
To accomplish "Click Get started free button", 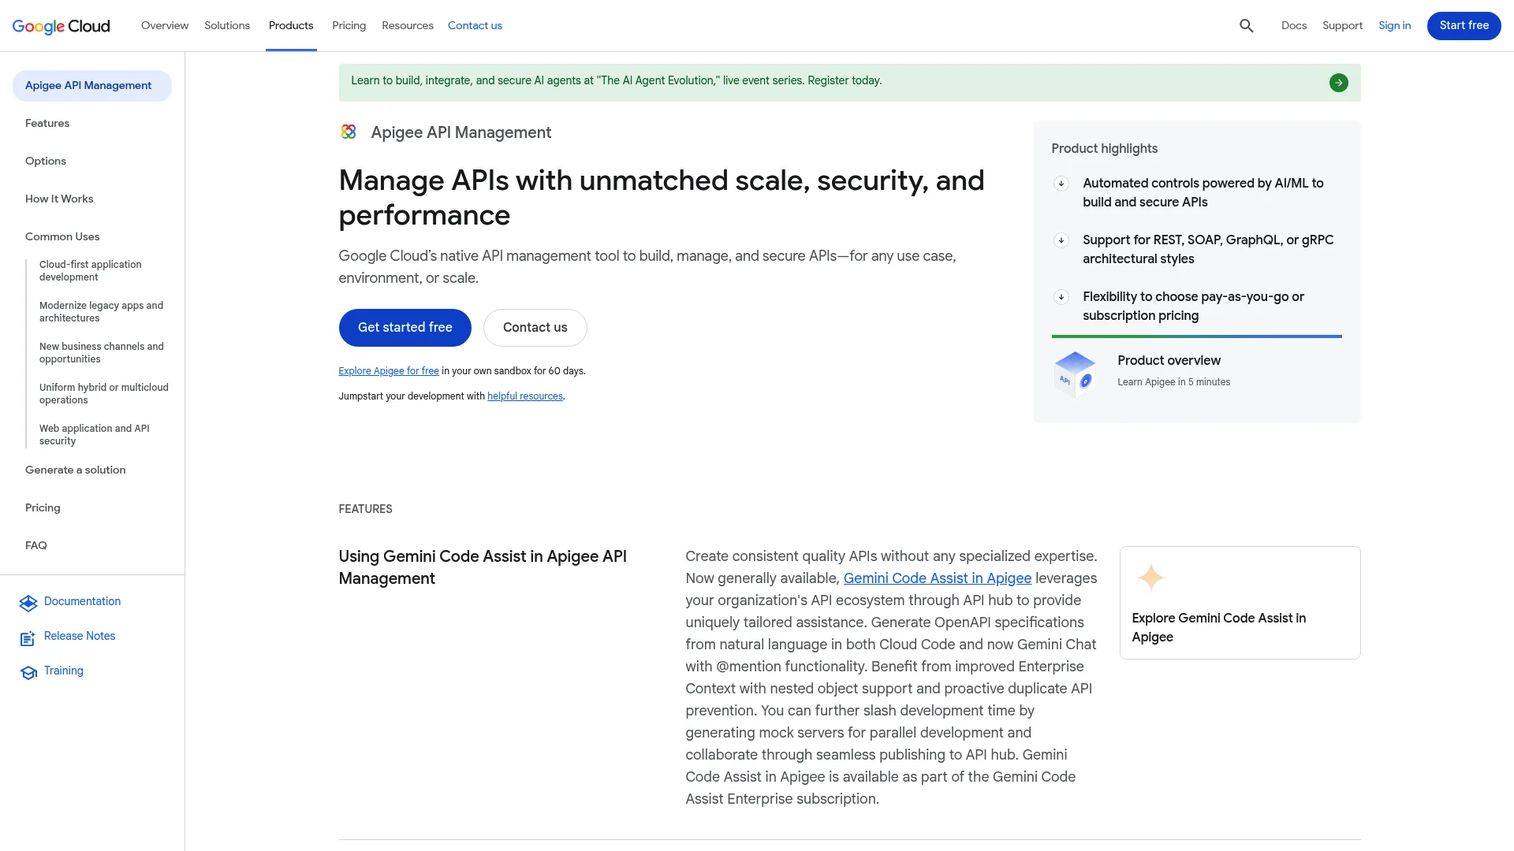I will pyautogui.click(x=405, y=328).
